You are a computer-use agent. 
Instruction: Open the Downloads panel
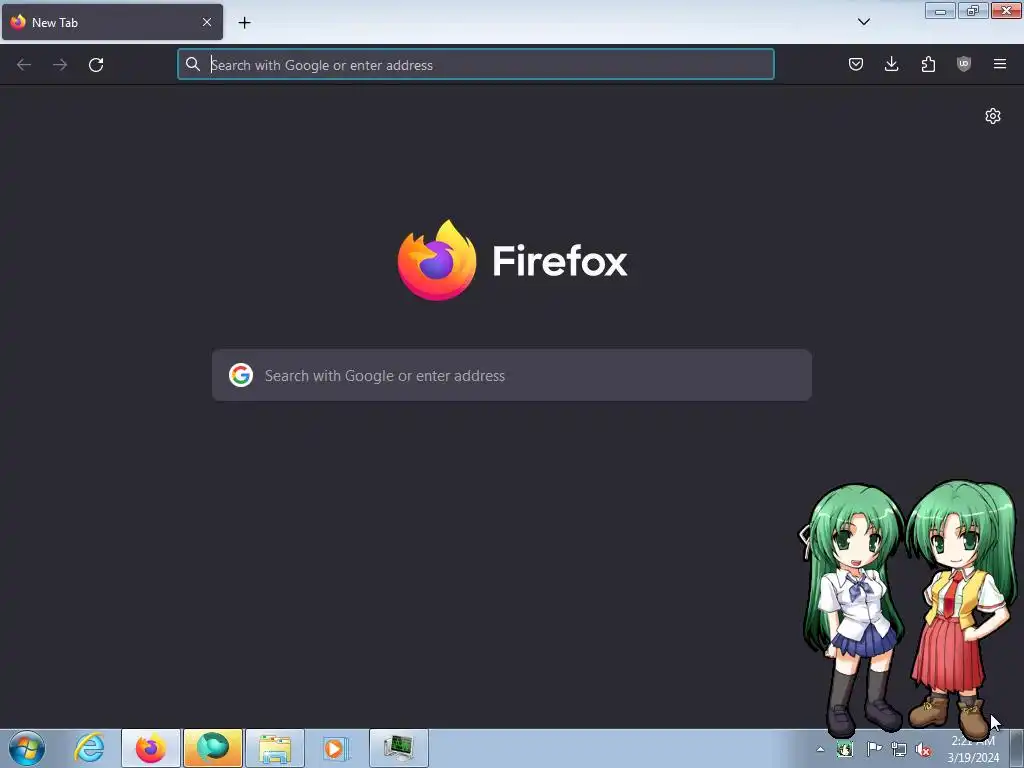click(x=891, y=64)
